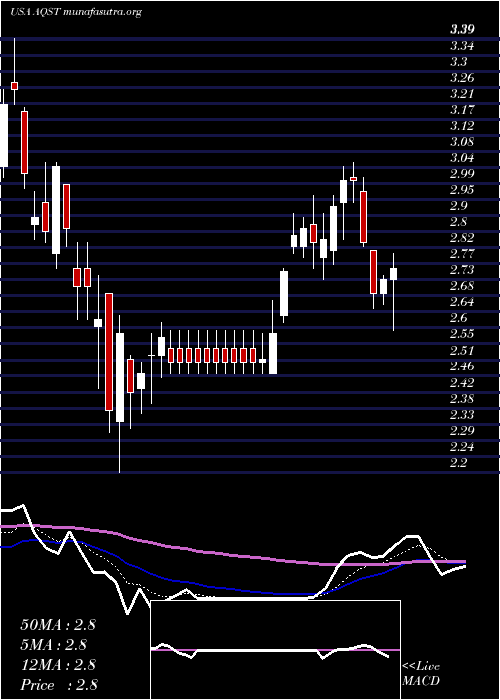Click the 2.82 price axis label

click(462, 238)
